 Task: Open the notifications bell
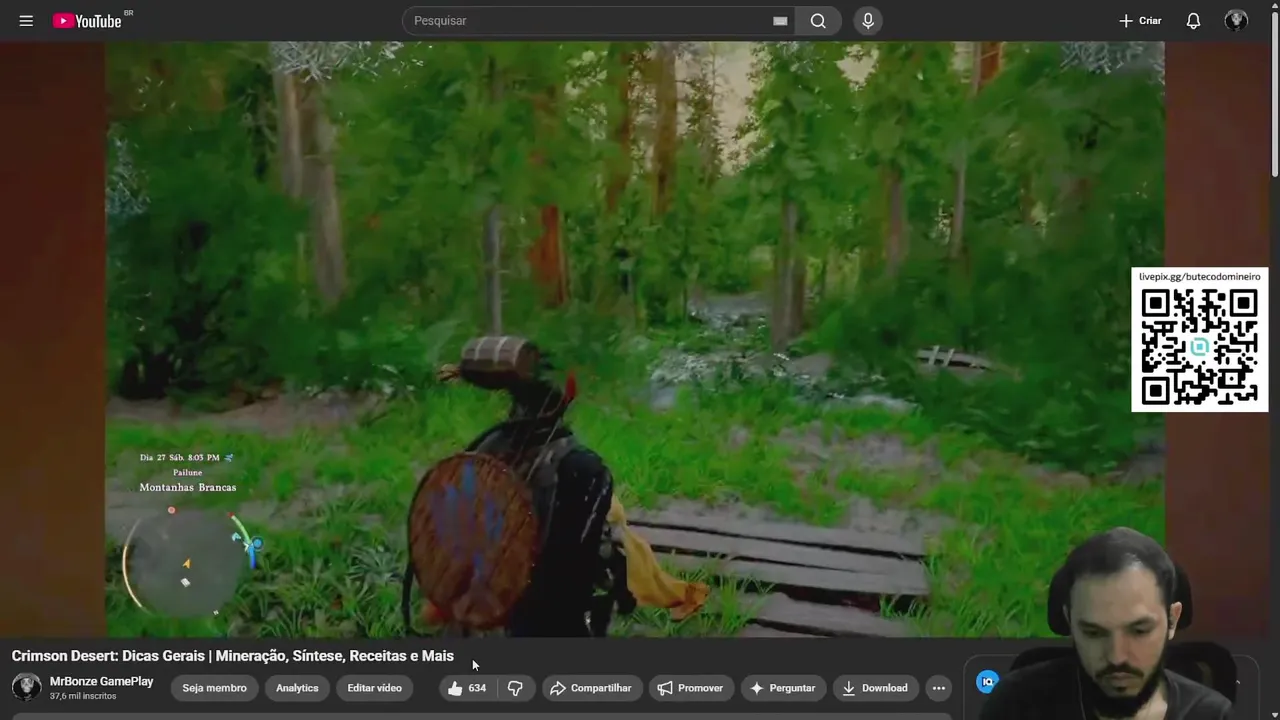tap(1193, 21)
